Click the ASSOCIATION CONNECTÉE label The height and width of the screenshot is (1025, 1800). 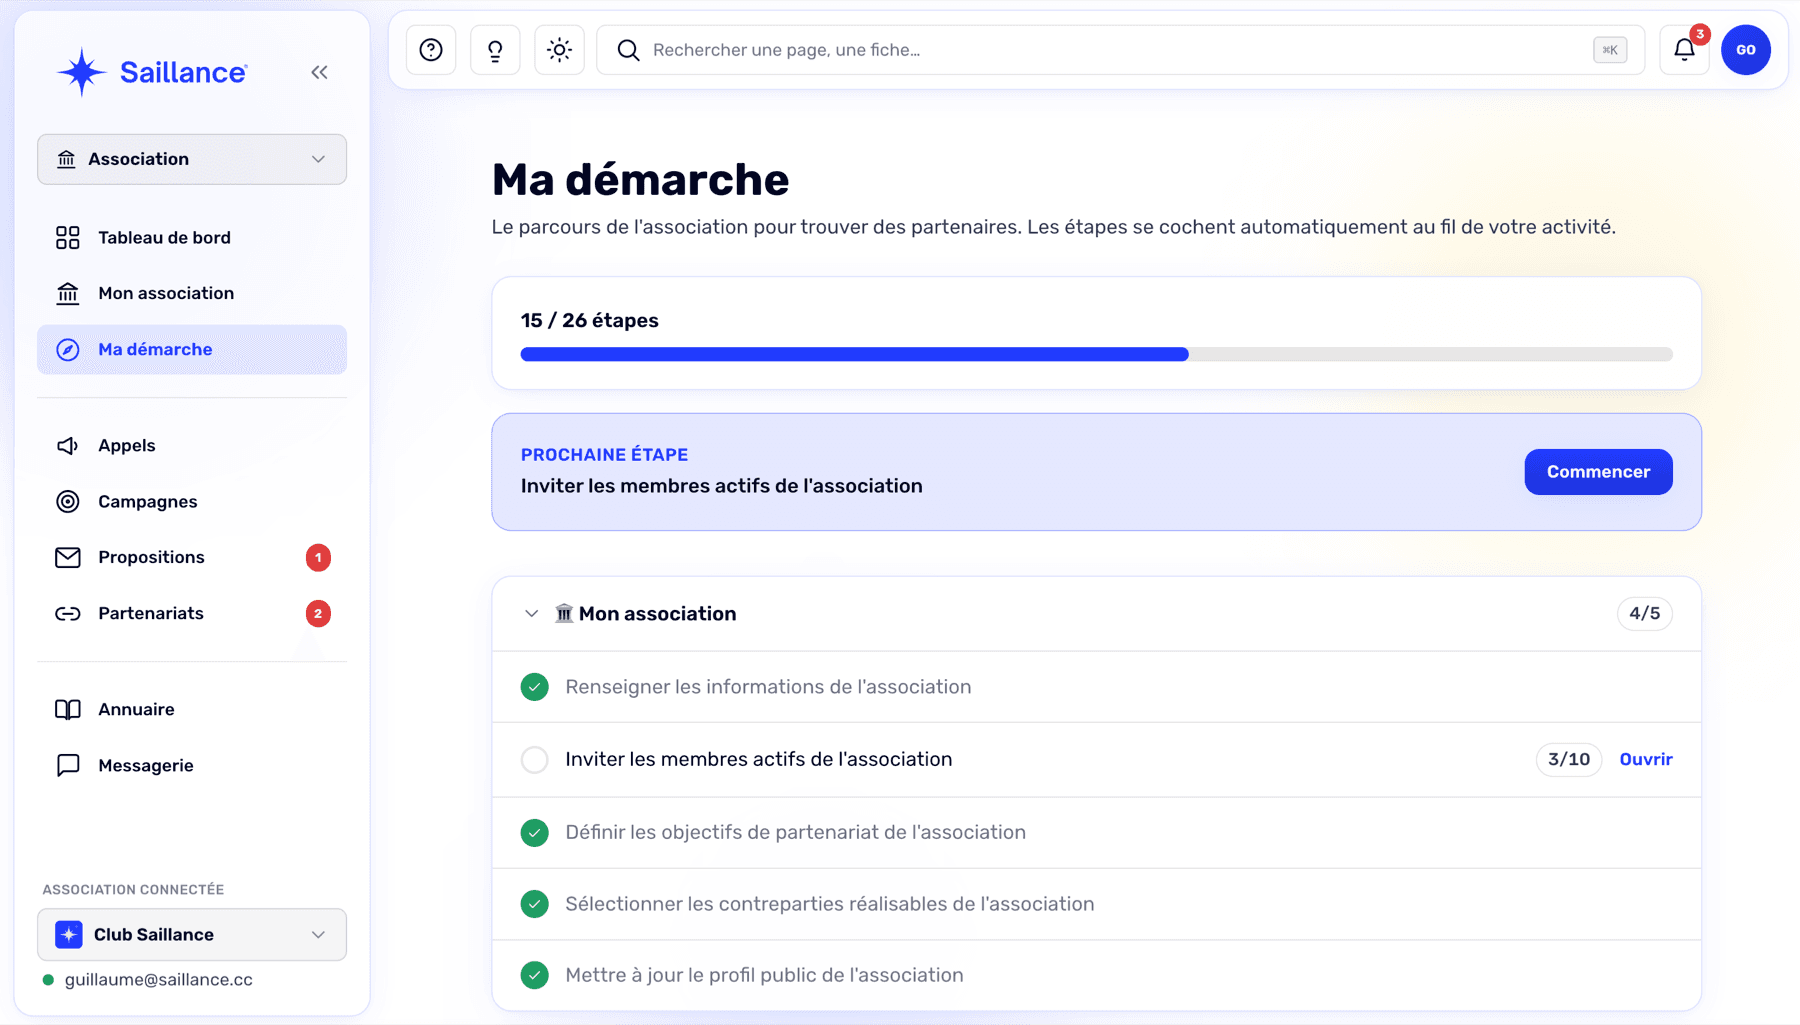(133, 889)
